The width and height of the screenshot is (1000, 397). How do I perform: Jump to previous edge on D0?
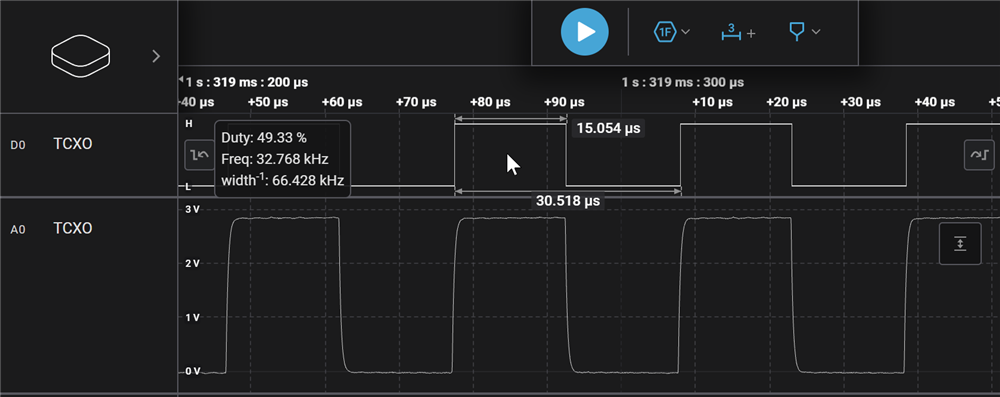[x=200, y=155]
